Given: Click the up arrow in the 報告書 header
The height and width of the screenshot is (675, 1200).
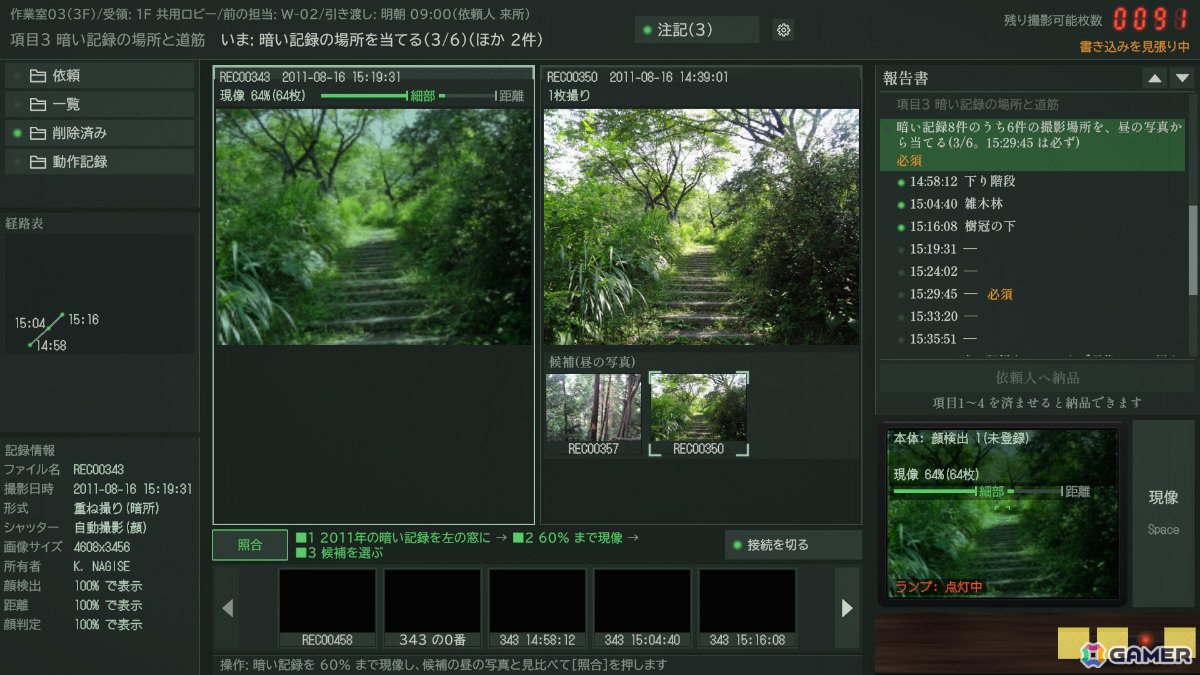Looking at the screenshot, I should pyautogui.click(x=1155, y=78).
